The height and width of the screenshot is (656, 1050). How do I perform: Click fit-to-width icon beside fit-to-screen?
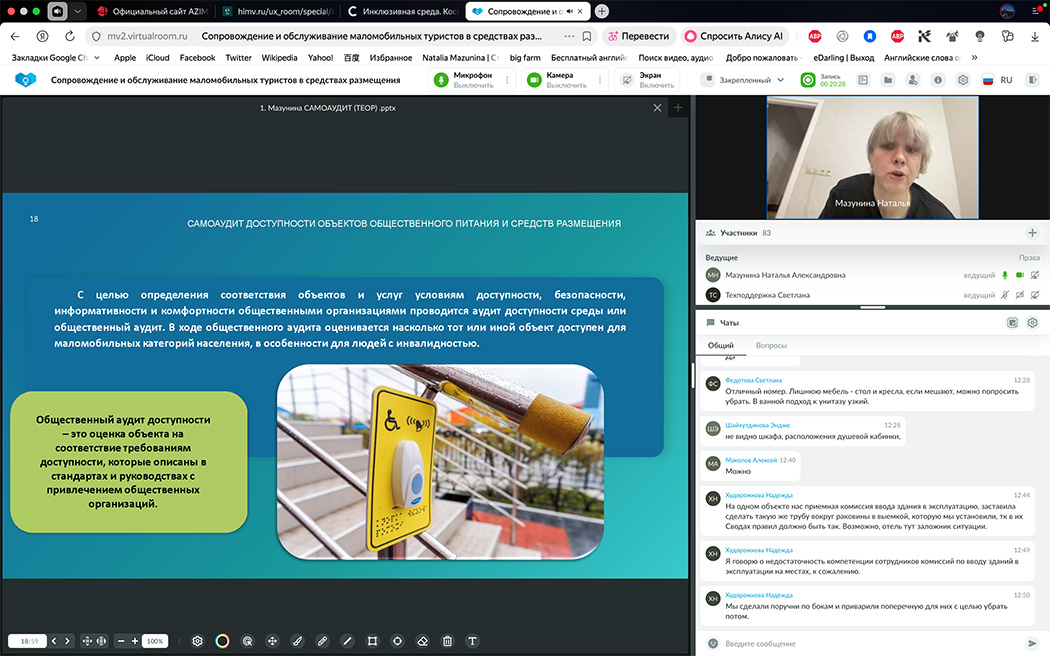[x=101, y=641]
